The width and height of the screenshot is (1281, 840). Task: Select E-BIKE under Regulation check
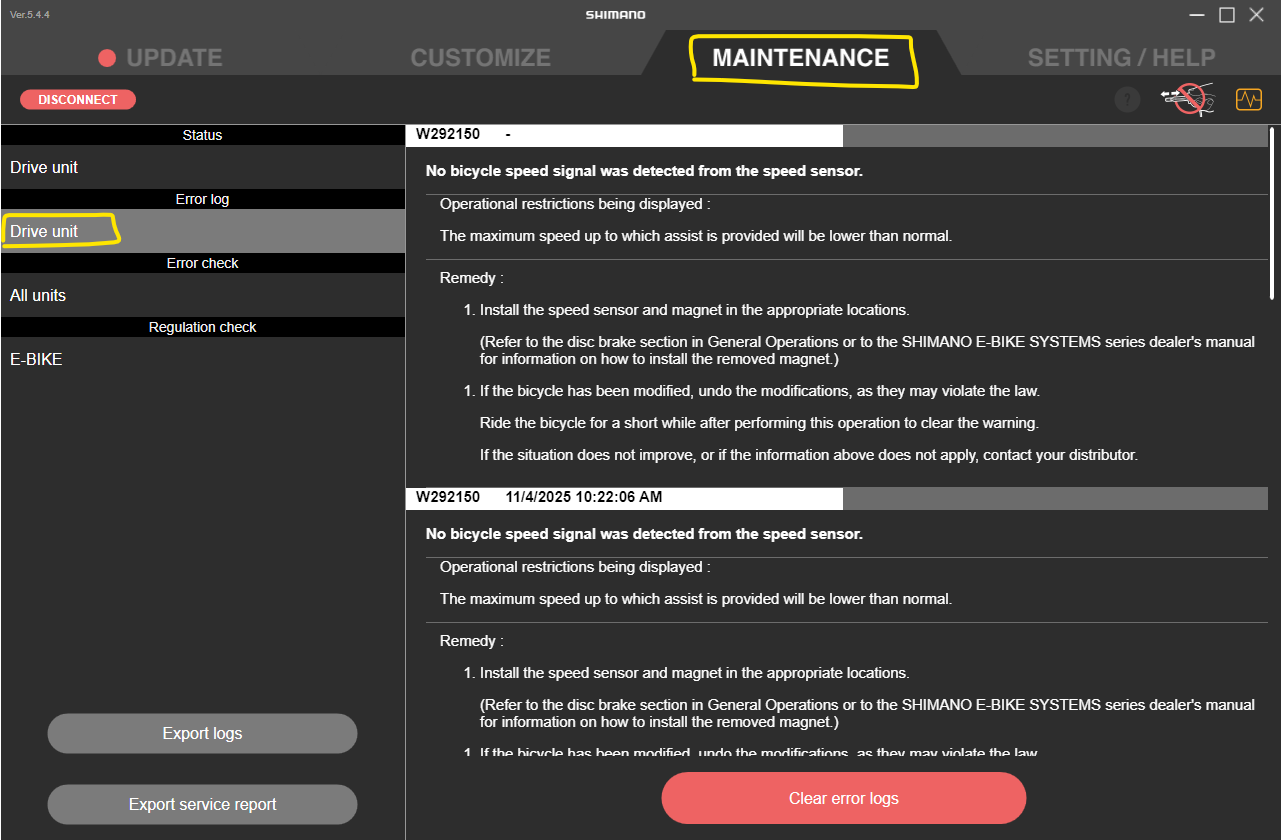point(203,359)
